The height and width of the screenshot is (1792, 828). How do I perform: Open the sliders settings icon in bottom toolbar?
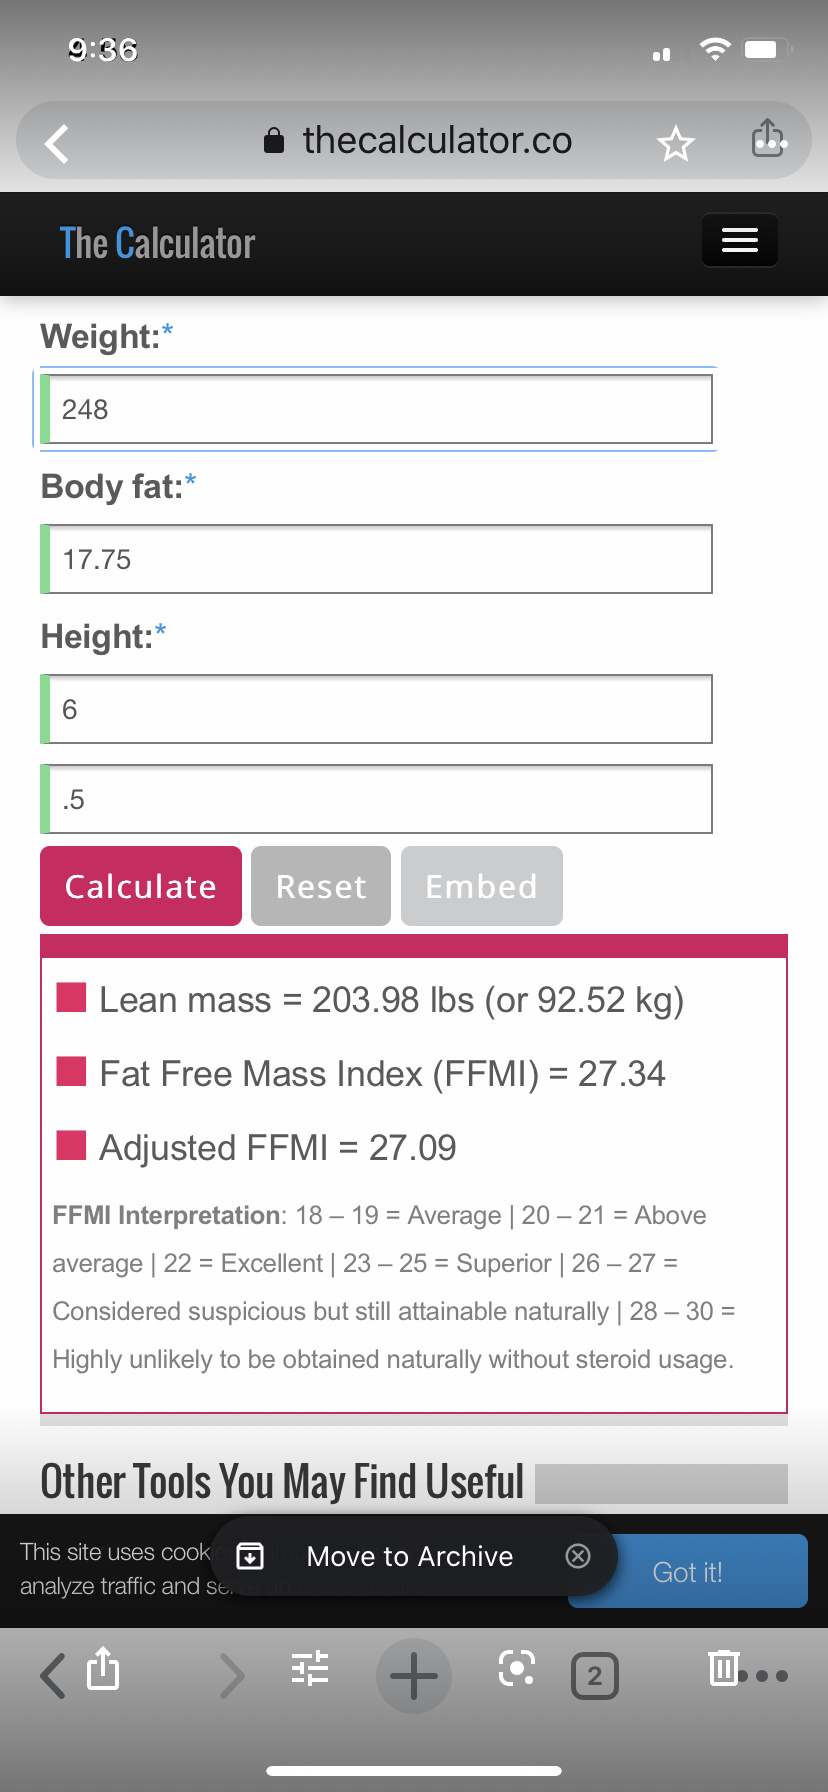click(310, 1669)
